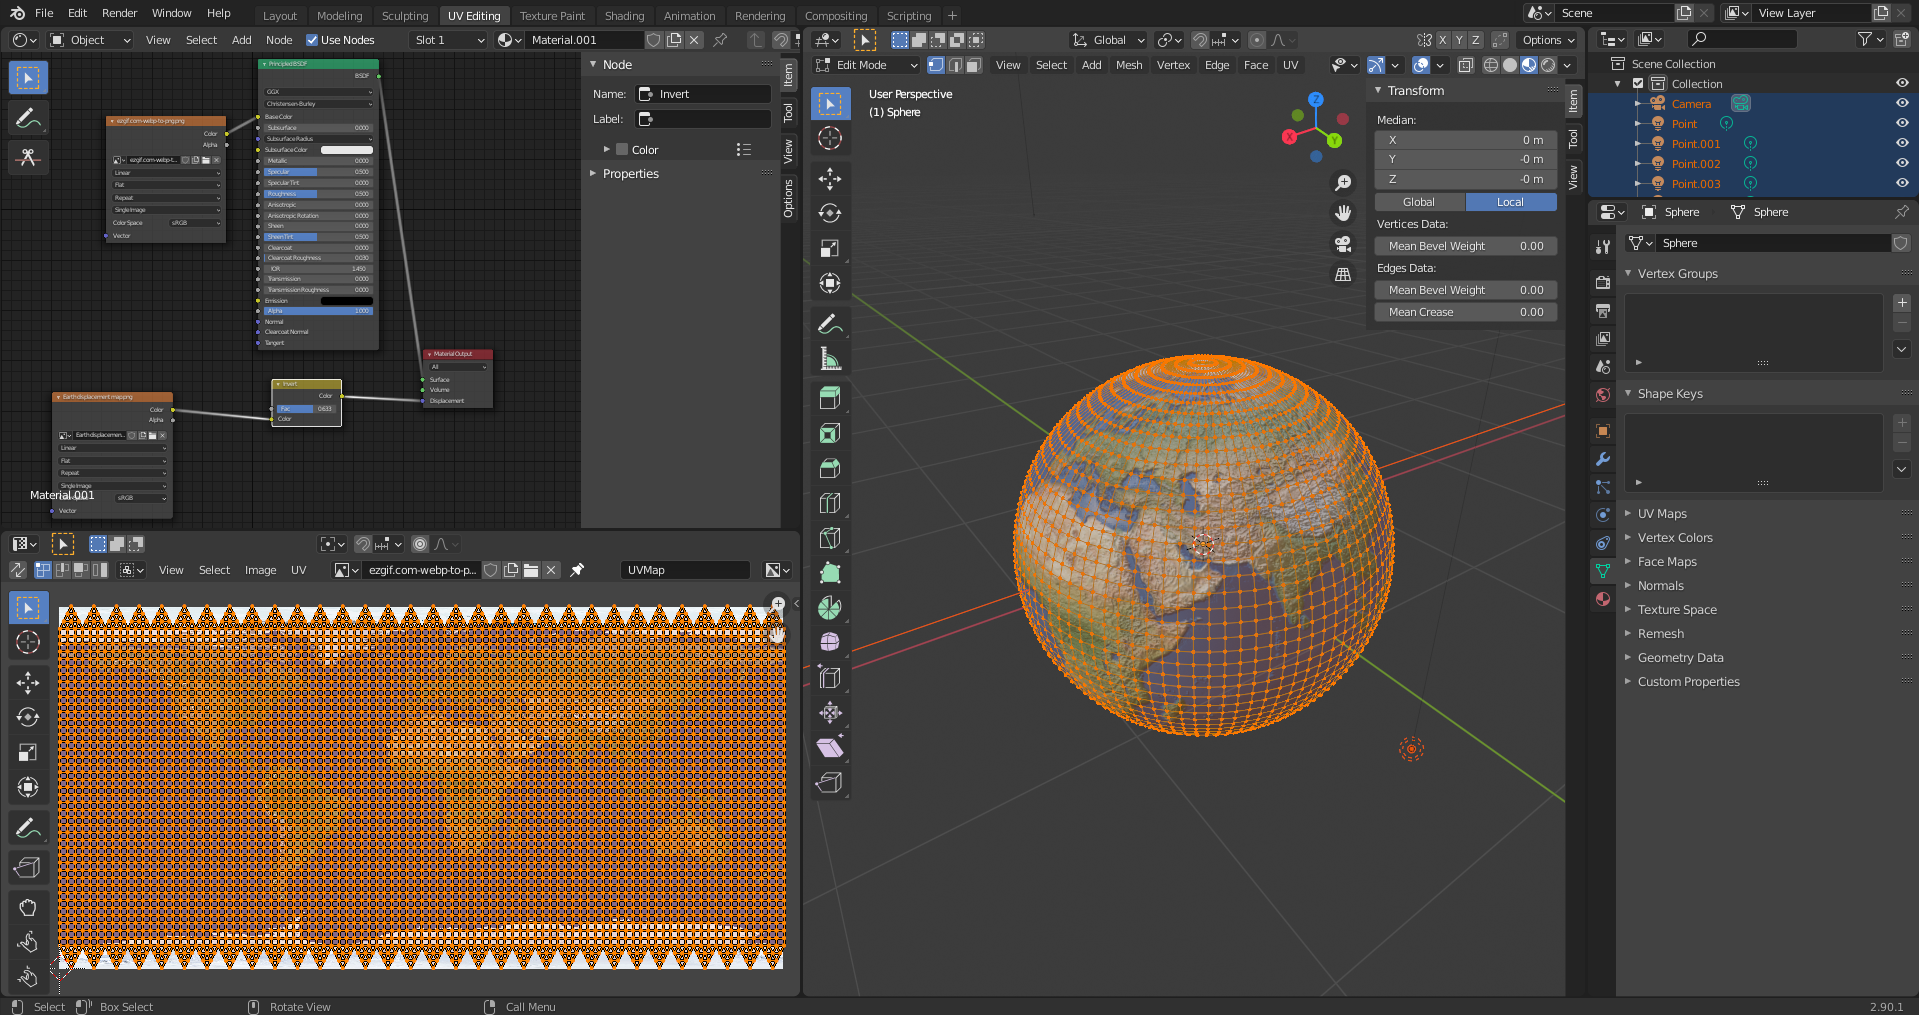Screen dimensions: 1919x1015
Task: Click the Z axis on navigation gizmo
Action: point(1316,100)
